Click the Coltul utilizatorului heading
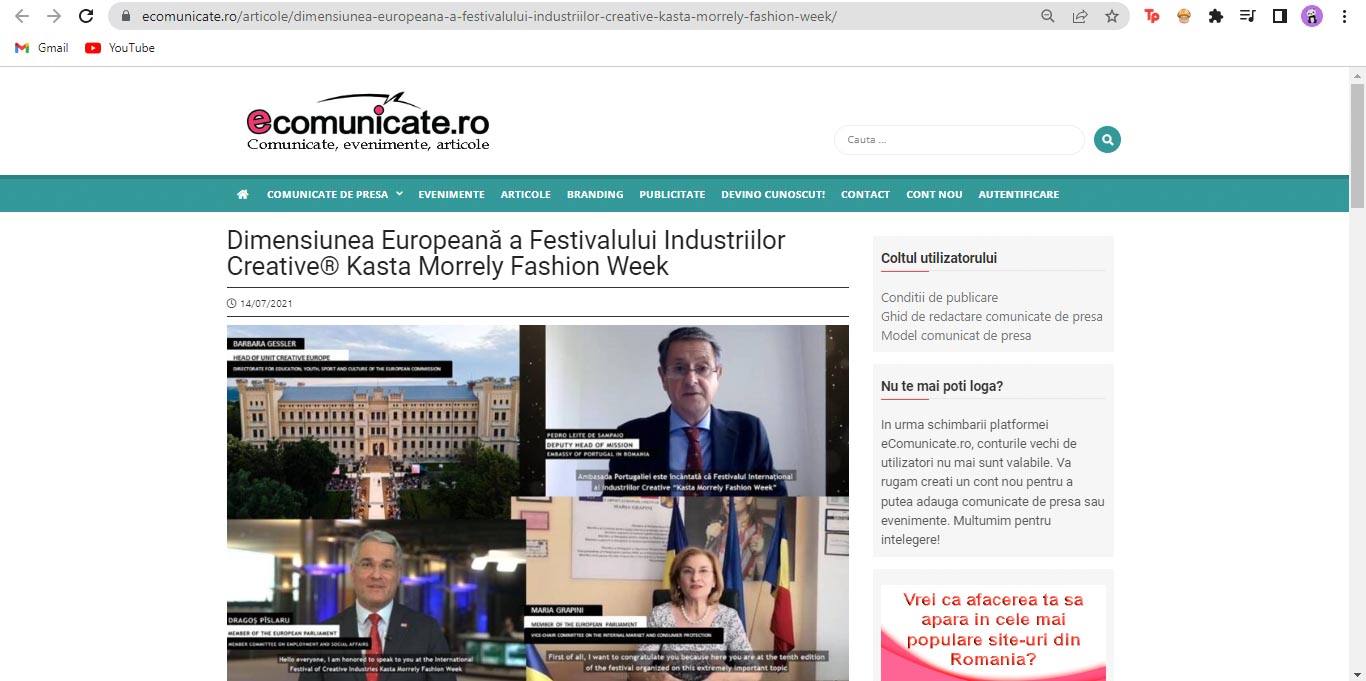 [939, 258]
